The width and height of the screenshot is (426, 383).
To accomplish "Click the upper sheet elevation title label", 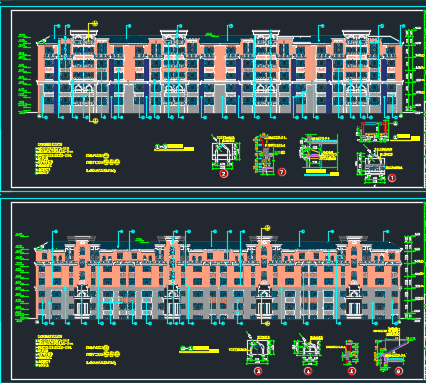I will point(174,147).
